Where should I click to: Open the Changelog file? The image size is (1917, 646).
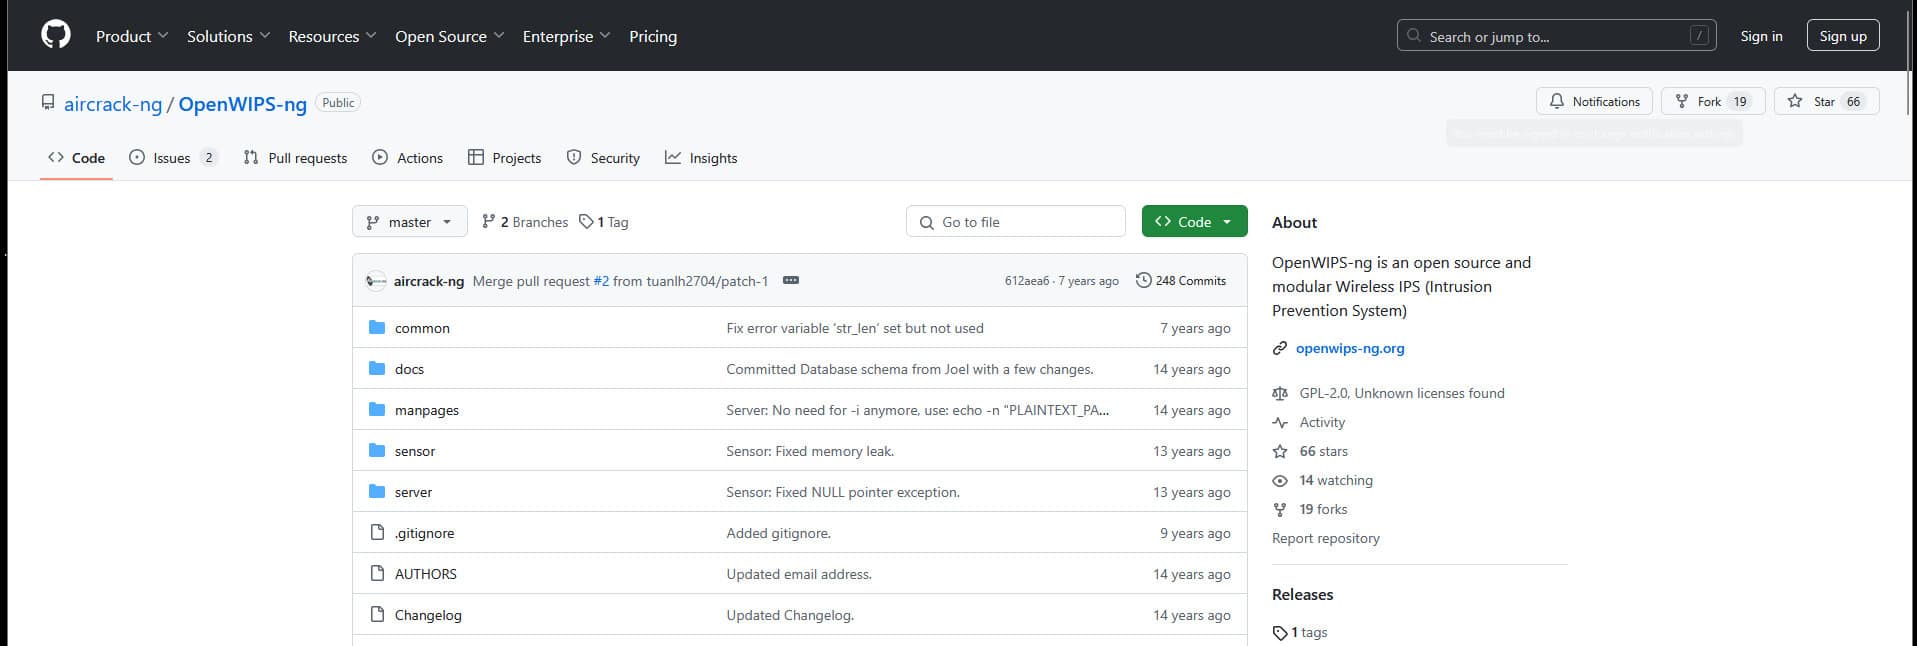[x=428, y=615]
